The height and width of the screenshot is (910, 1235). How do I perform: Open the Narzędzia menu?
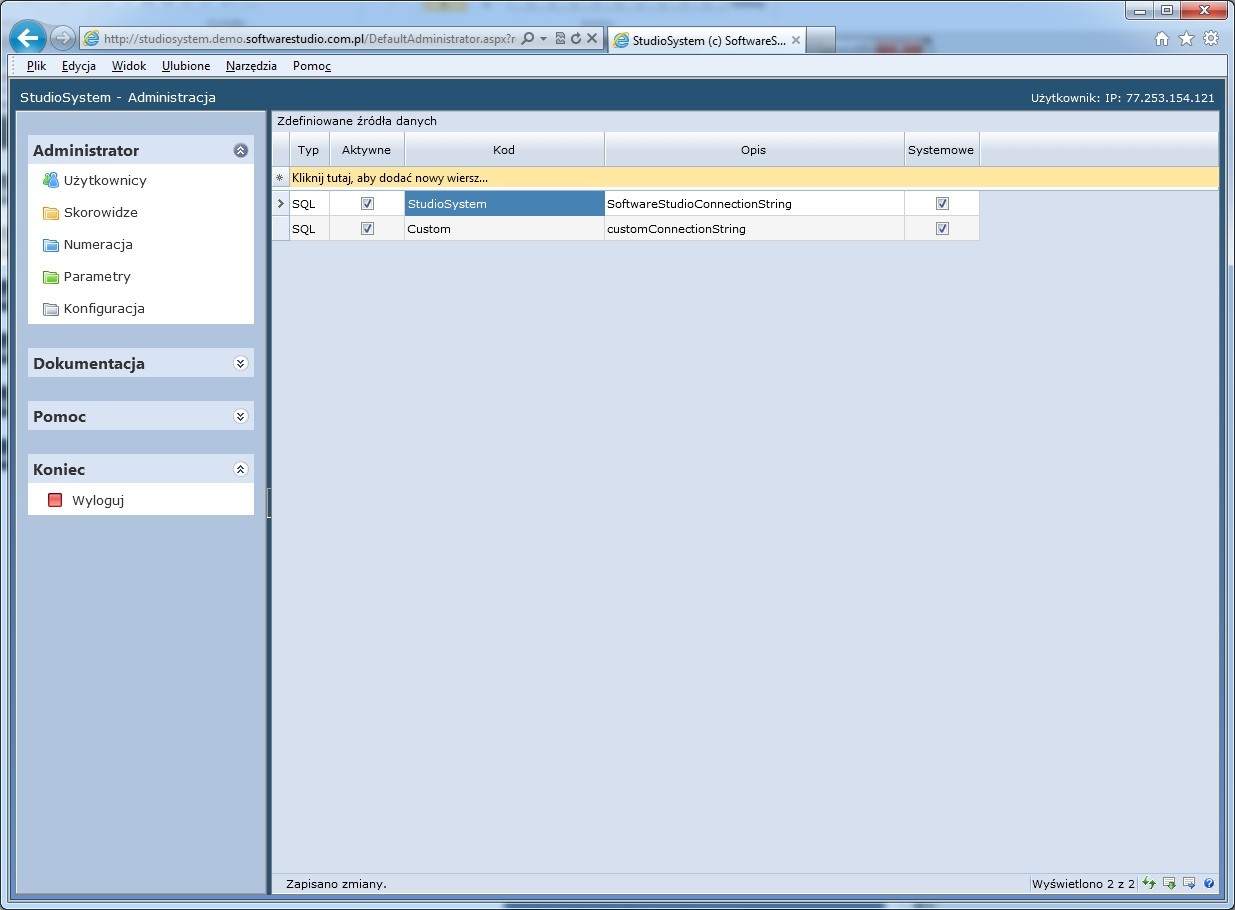252,66
